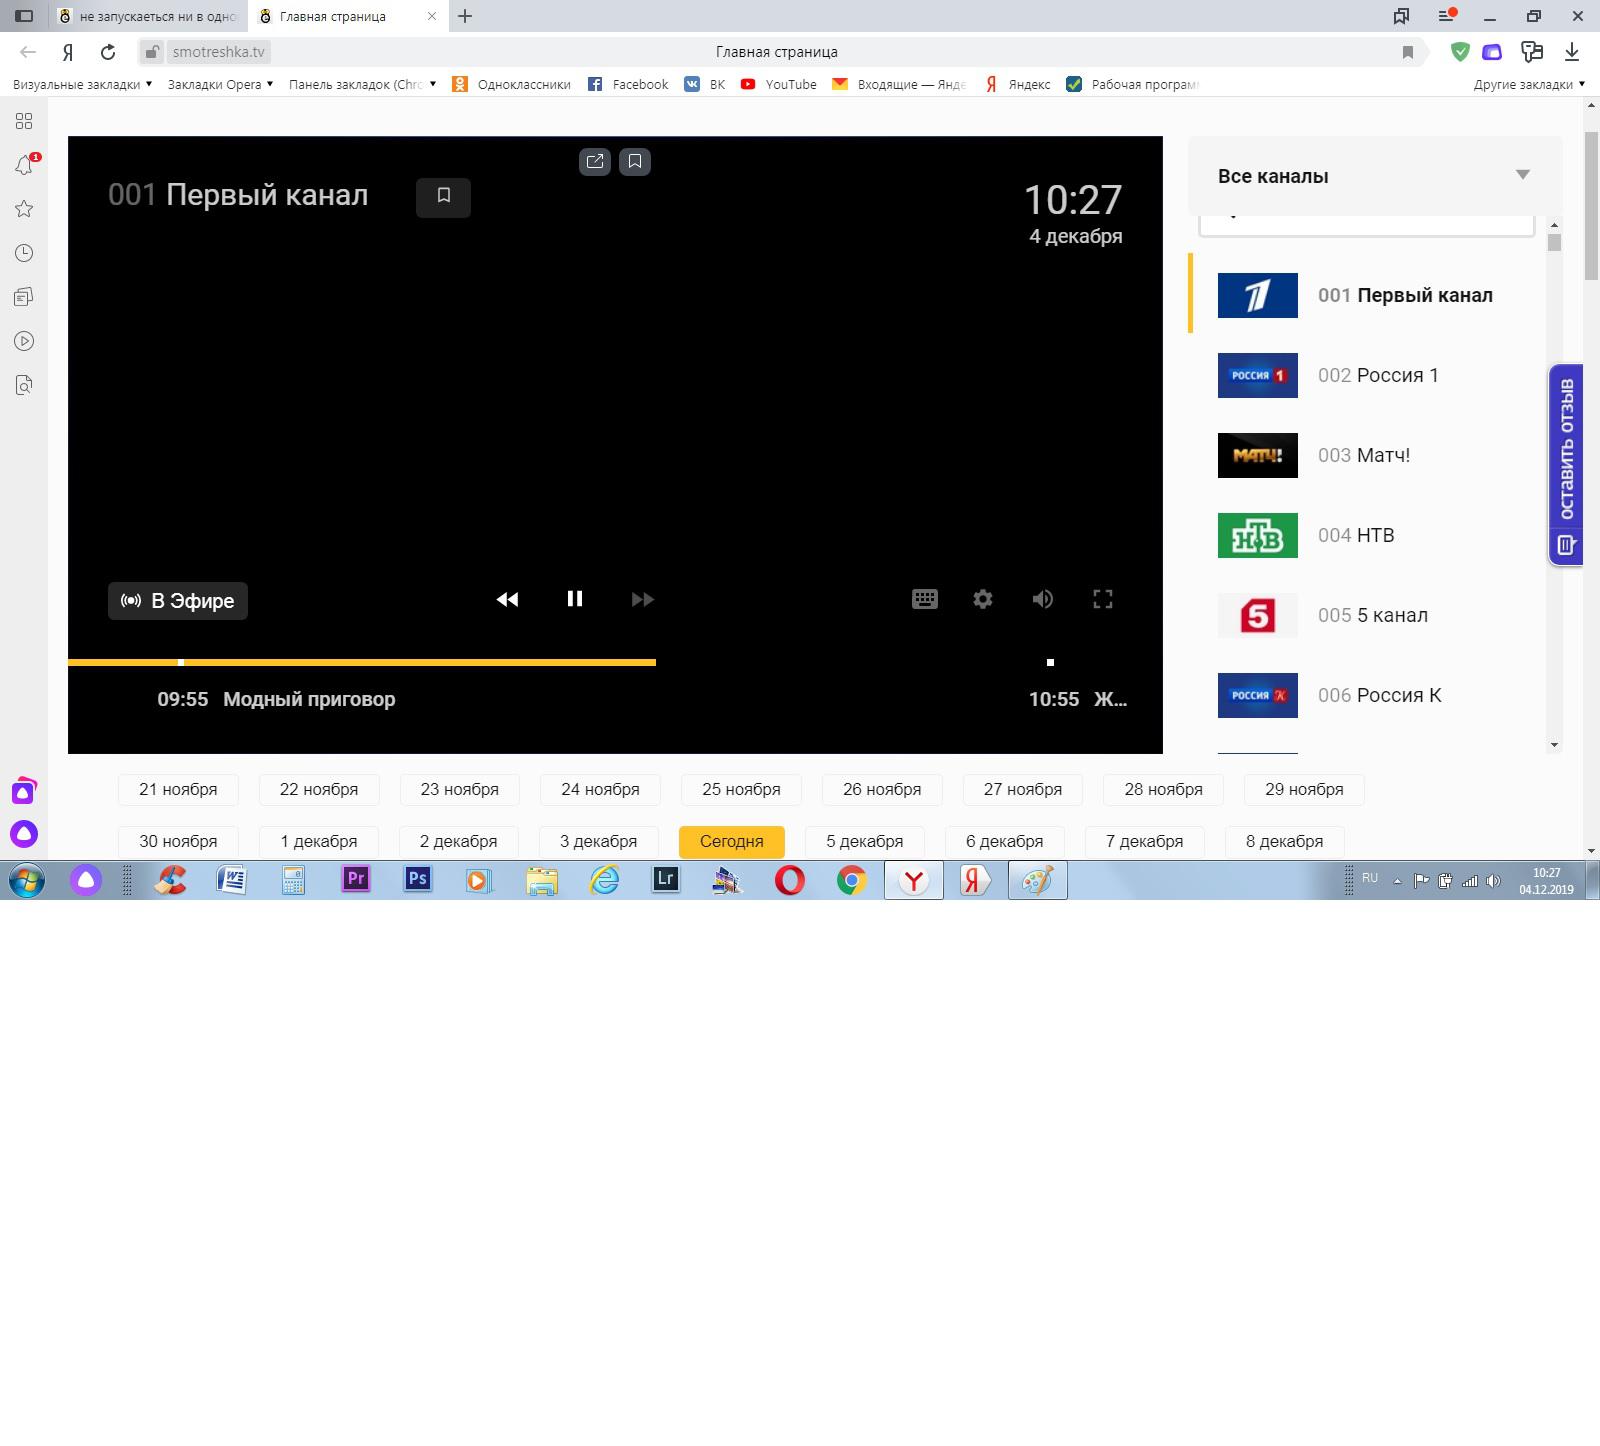Image resolution: width=1600 pixels, height=1446 pixels.
Task: Expand Другие закладки bookmarks menu
Action: 1528,85
